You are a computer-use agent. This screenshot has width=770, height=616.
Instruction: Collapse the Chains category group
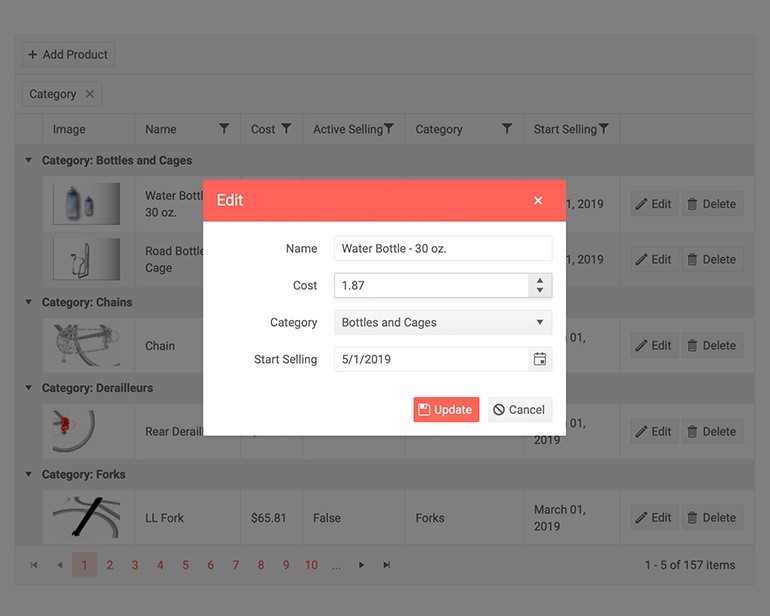[x=28, y=302]
